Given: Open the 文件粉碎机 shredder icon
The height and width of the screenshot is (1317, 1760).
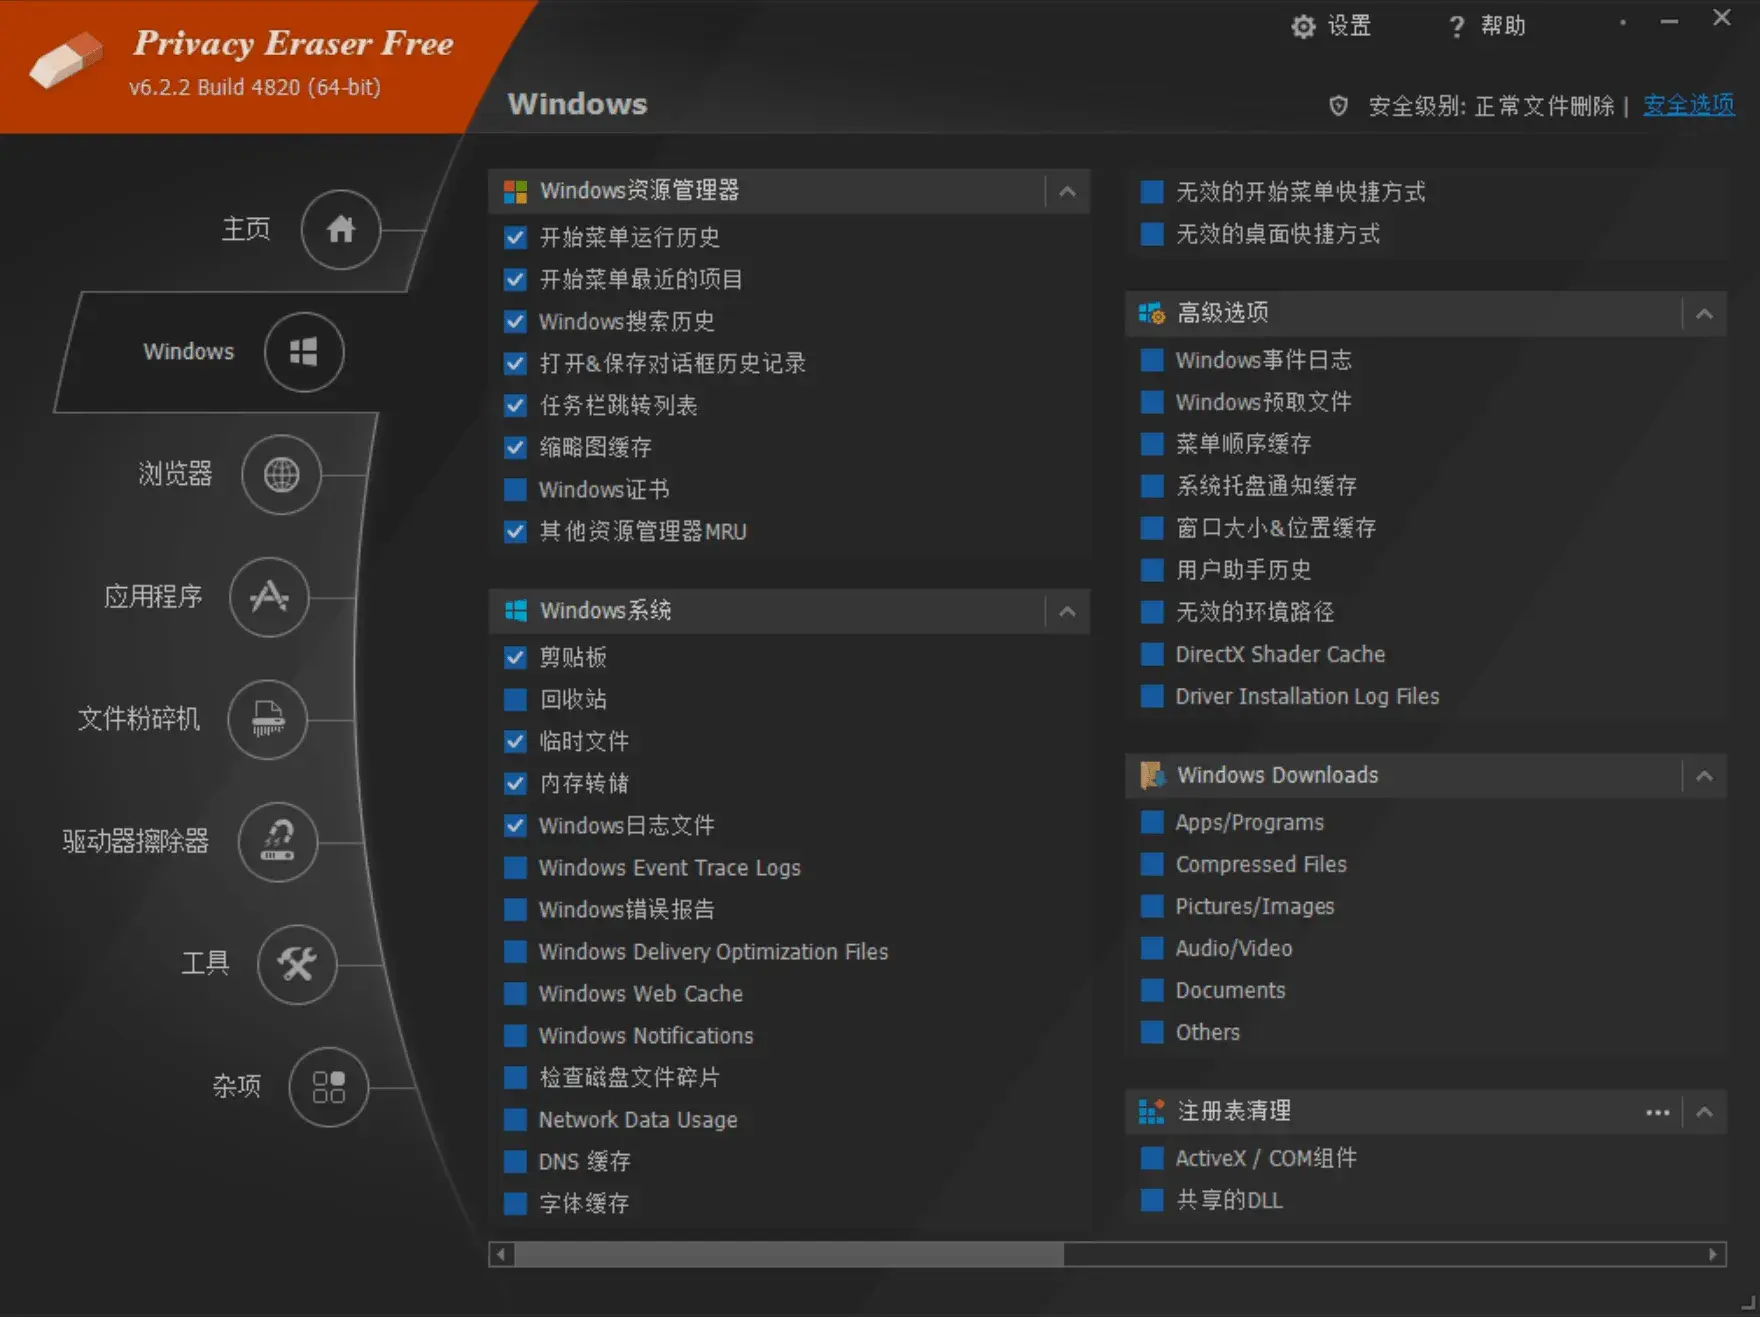Looking at the screenshot, I should click(x=267, y=719).
